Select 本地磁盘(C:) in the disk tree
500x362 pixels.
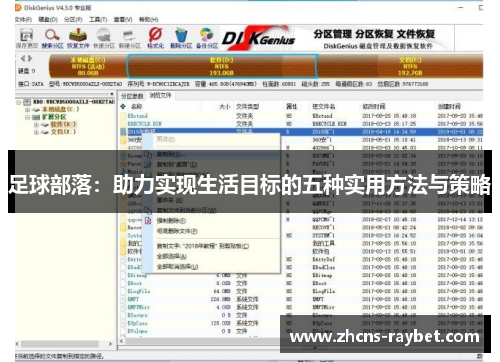60,109
